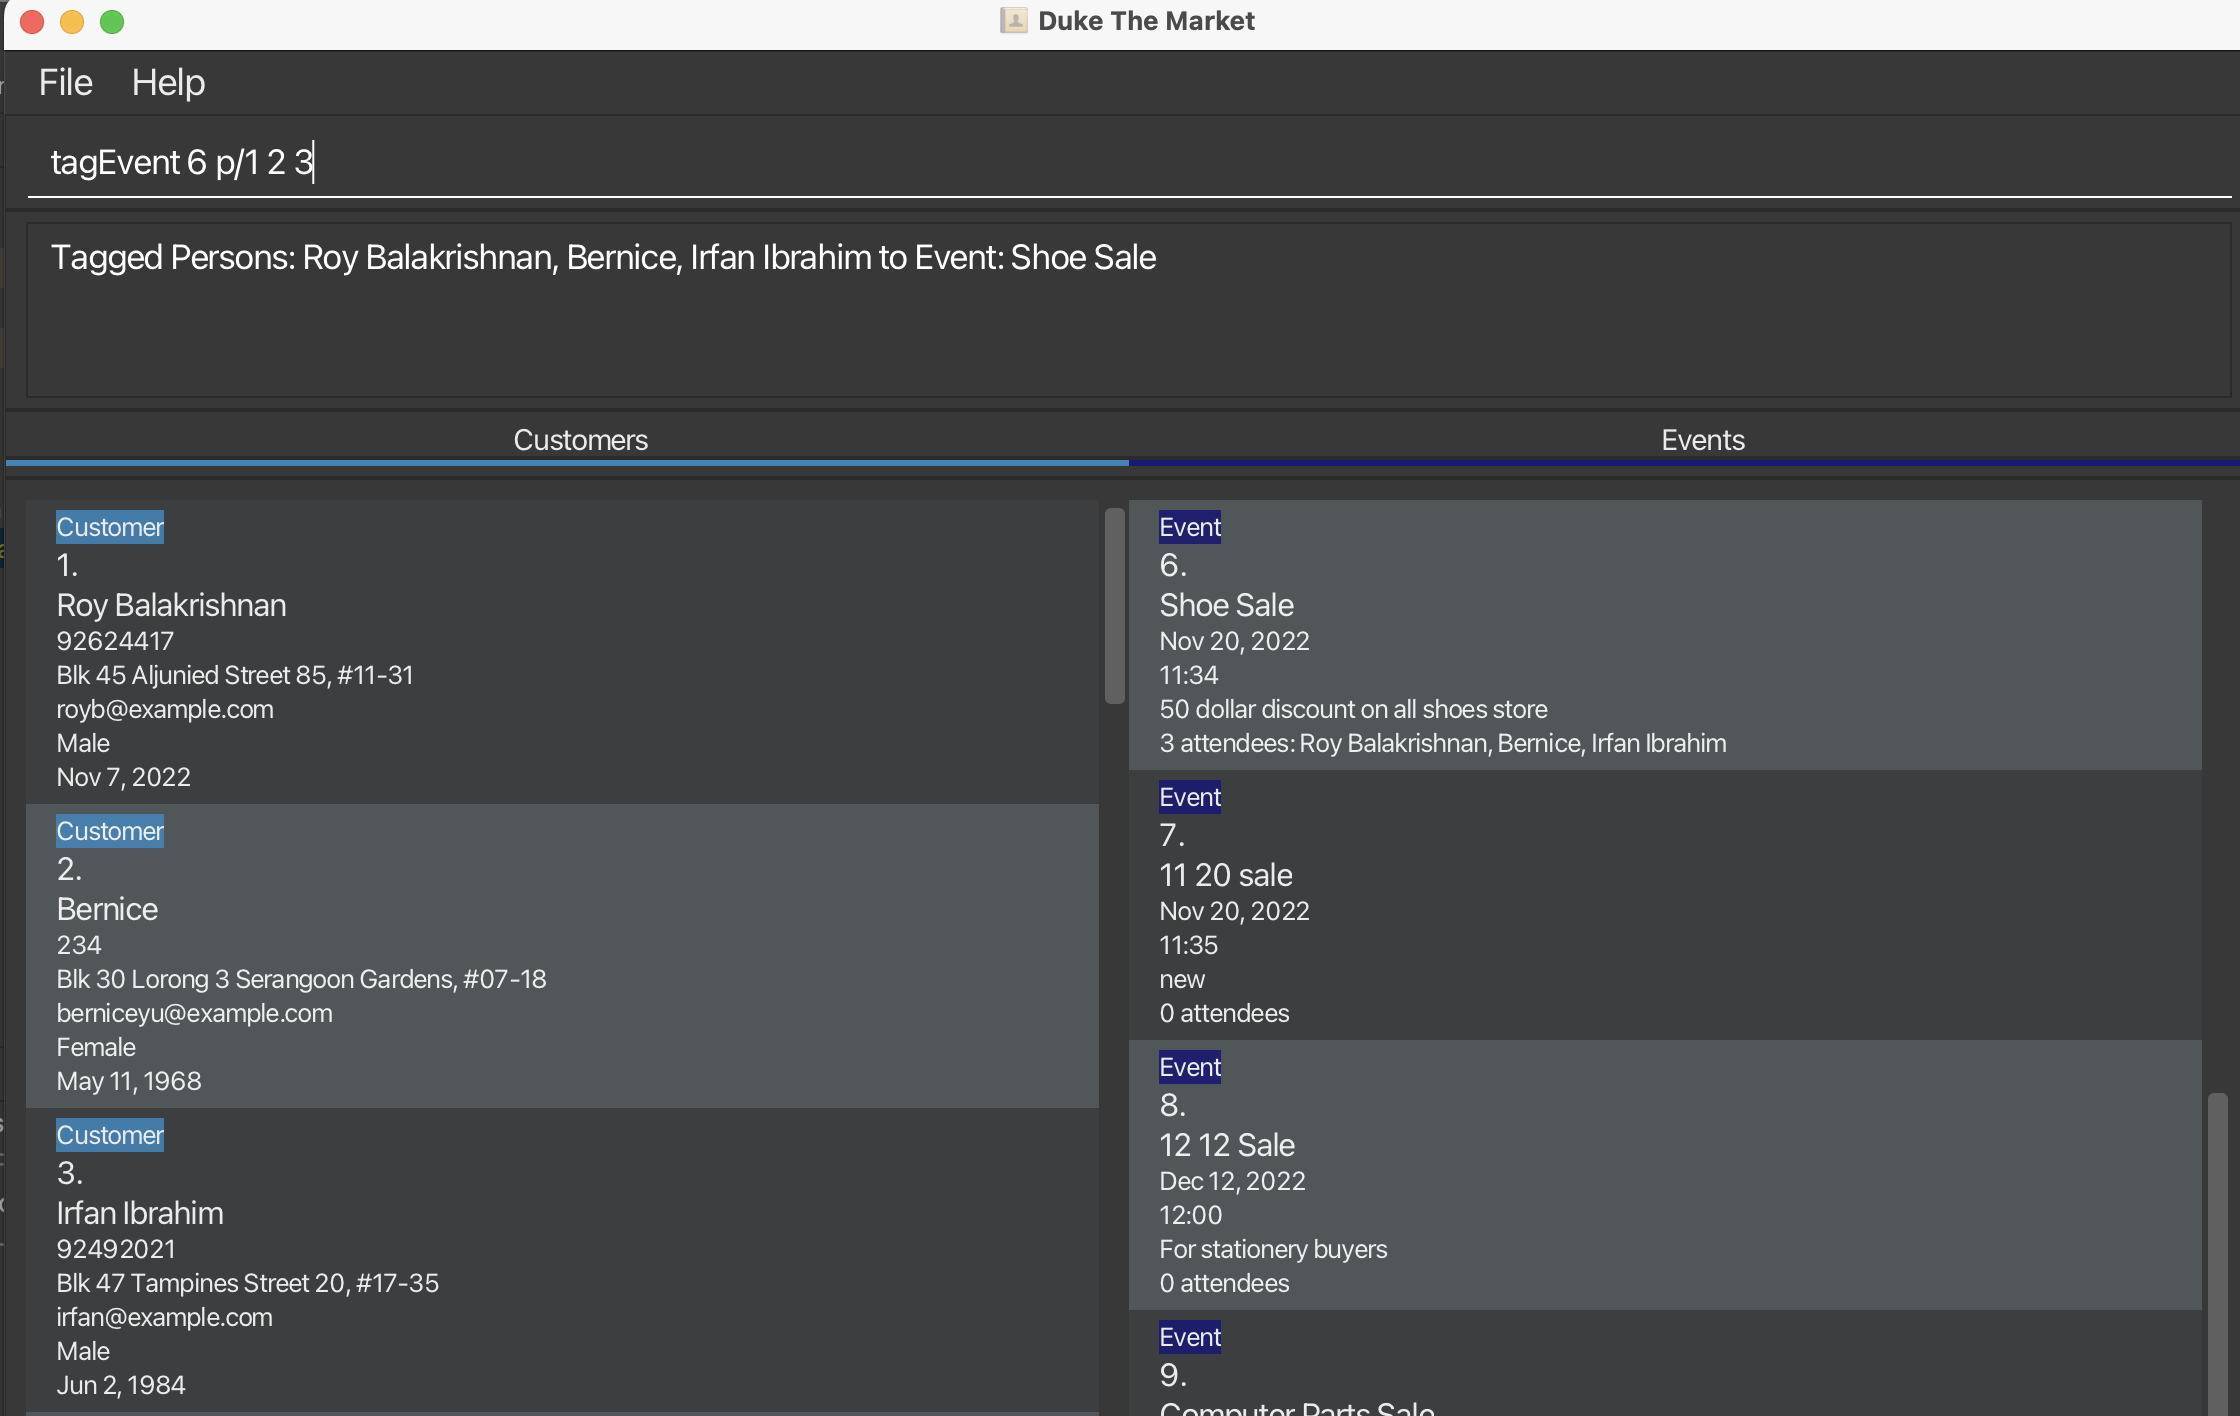Click the Event label above Shoe Sale
The image size is (2240, 1416).
(1189, 527)
